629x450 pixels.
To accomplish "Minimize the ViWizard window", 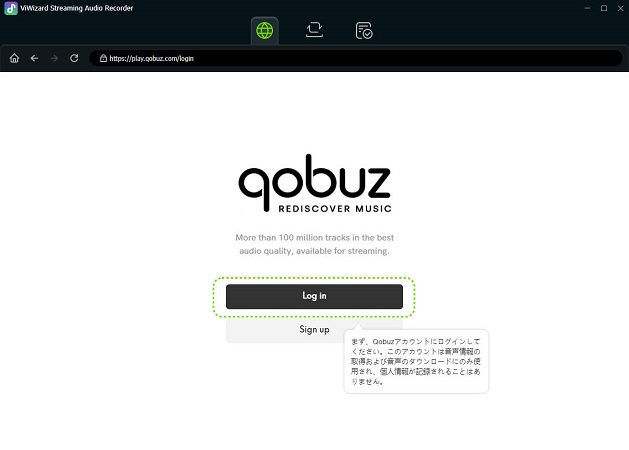I will pyautogui.click(x=587, y=8).
